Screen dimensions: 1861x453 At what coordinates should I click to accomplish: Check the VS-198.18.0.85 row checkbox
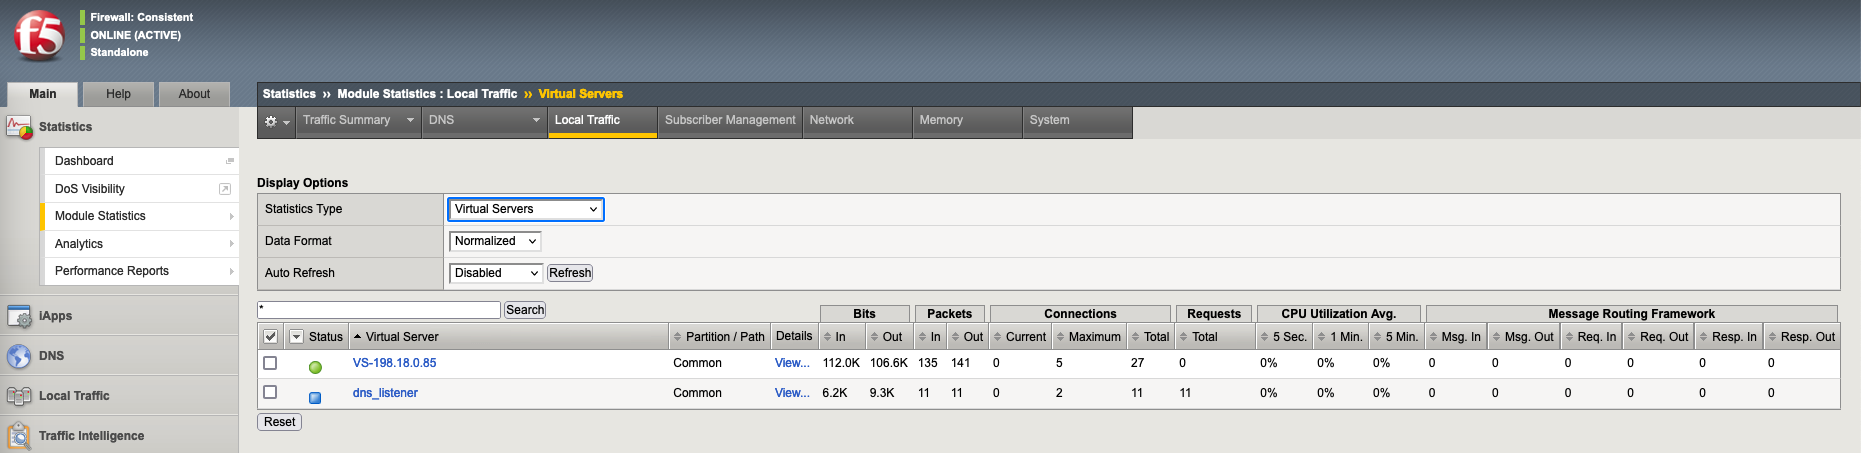[x=270, y=363]
